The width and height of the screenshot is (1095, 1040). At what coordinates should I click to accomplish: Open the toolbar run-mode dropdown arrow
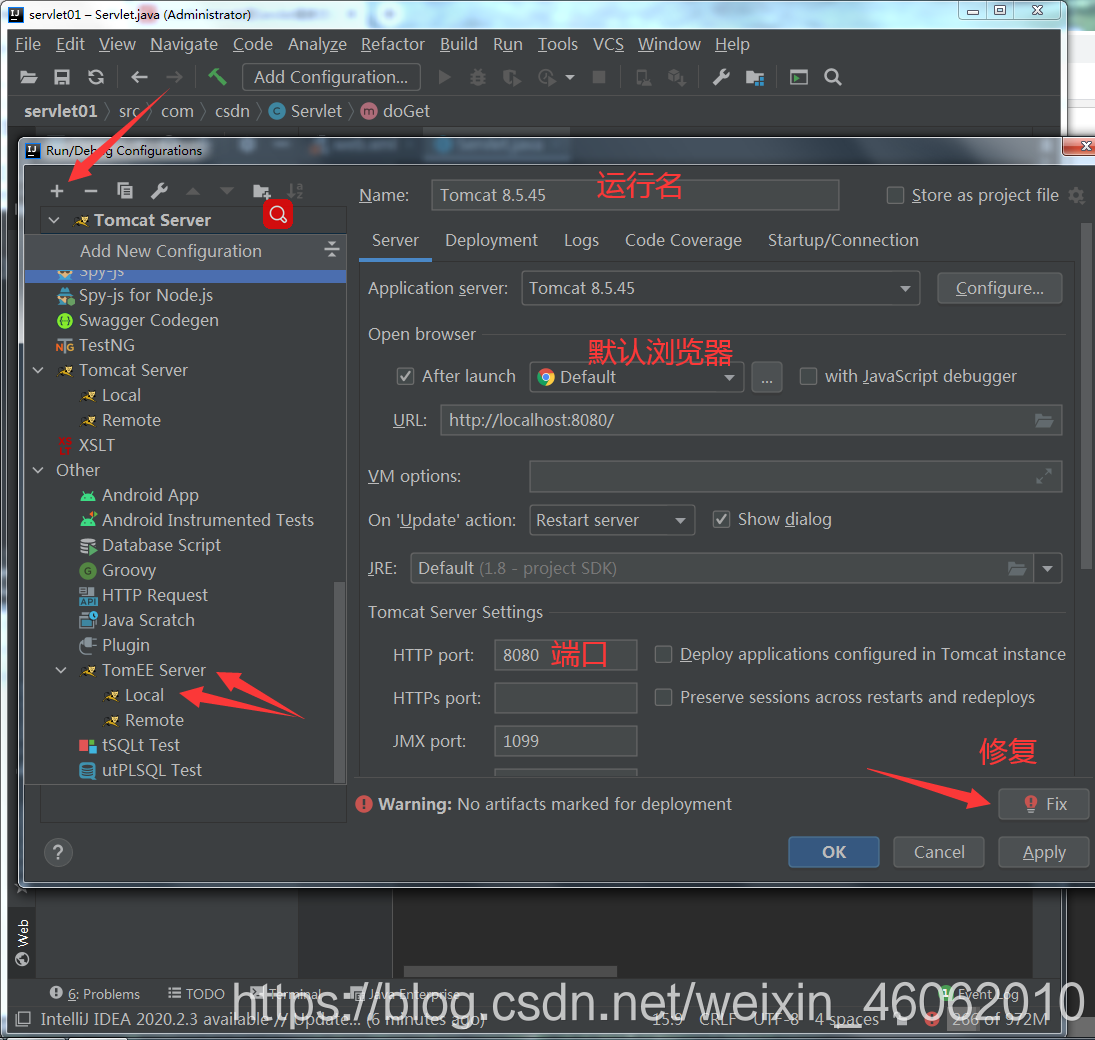tap(570, 78)
